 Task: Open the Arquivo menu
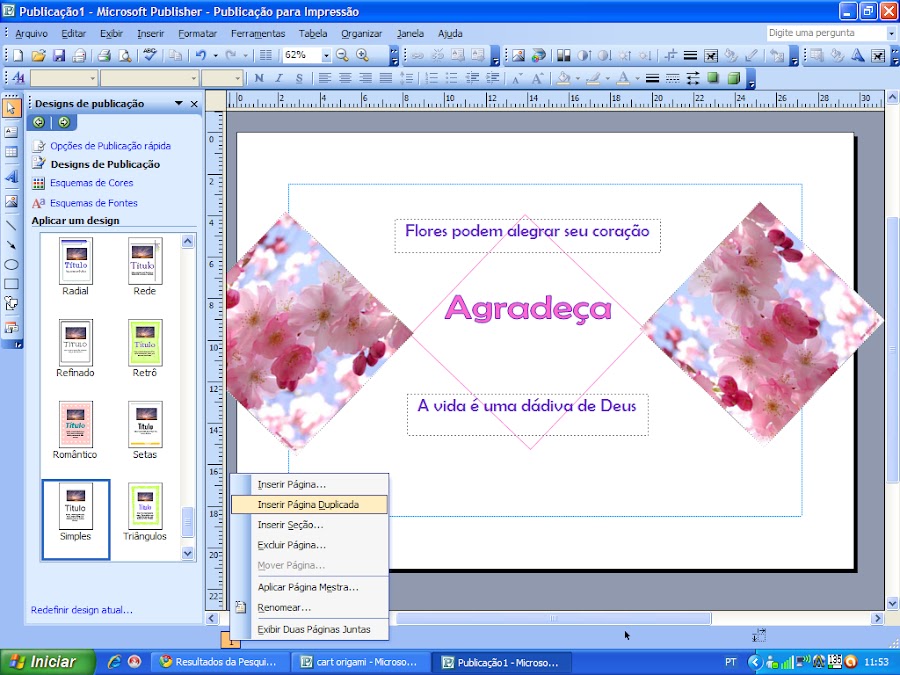(x=32, y=33)
